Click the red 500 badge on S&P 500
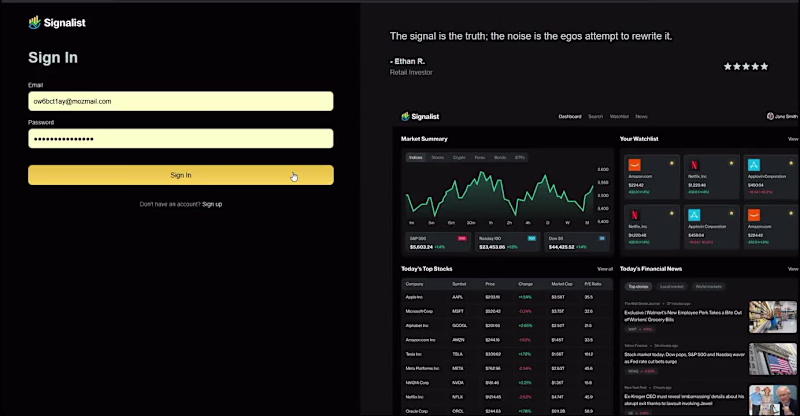 tap(462, 238)
